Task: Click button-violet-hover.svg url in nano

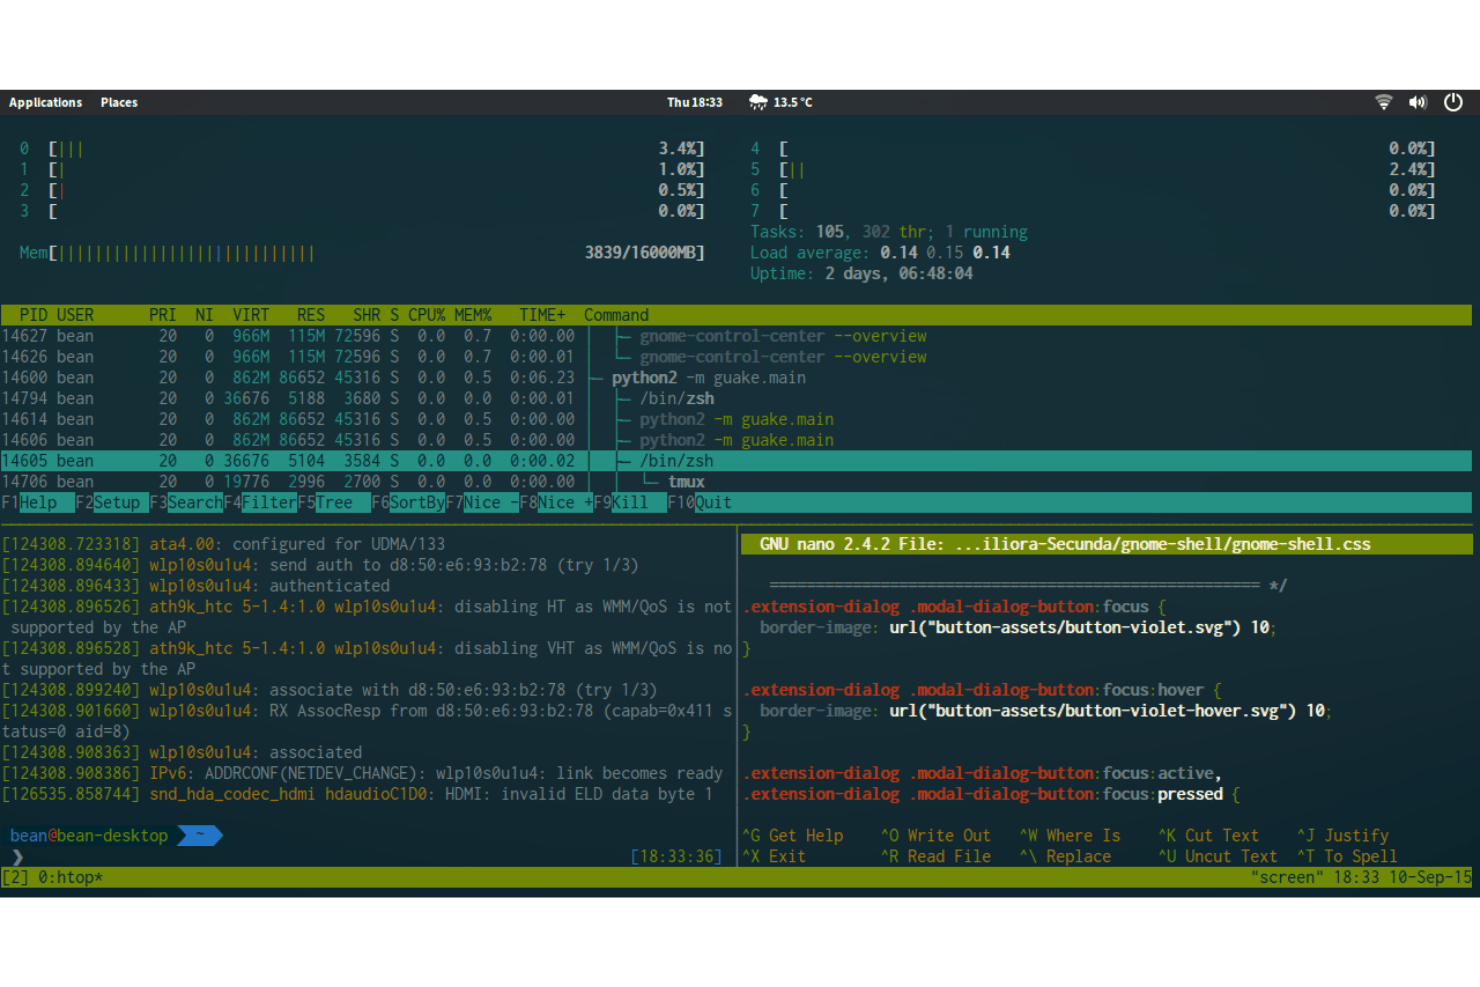Action: (1092, 711)
